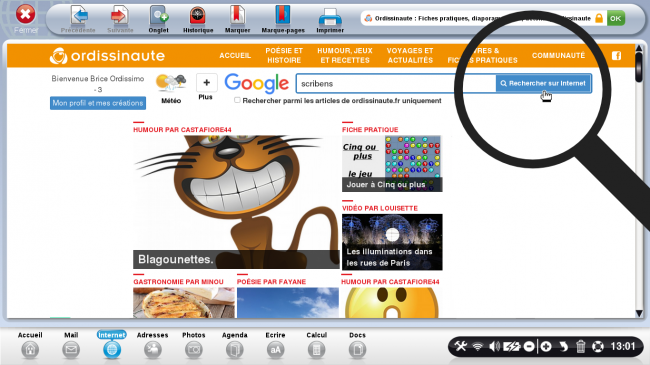Click the zoom plus icon in tray
The image size is (650, 365).
pos(546,346)
